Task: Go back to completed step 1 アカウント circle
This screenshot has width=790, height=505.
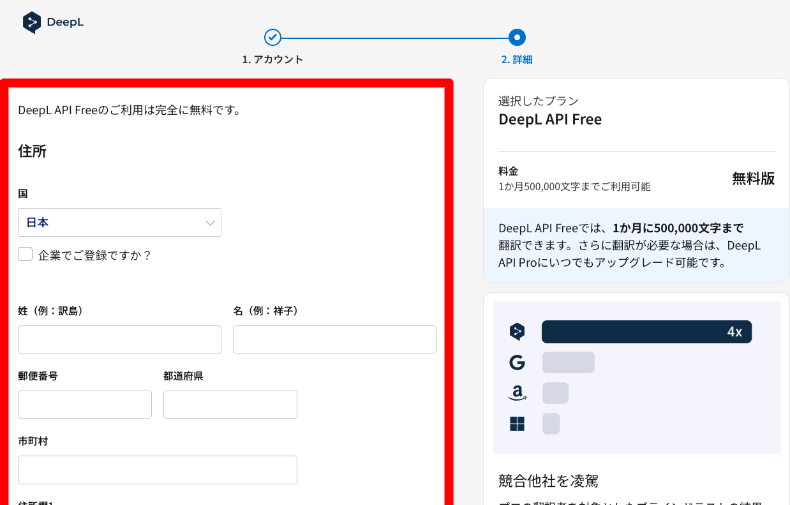Action: point(273,37)
